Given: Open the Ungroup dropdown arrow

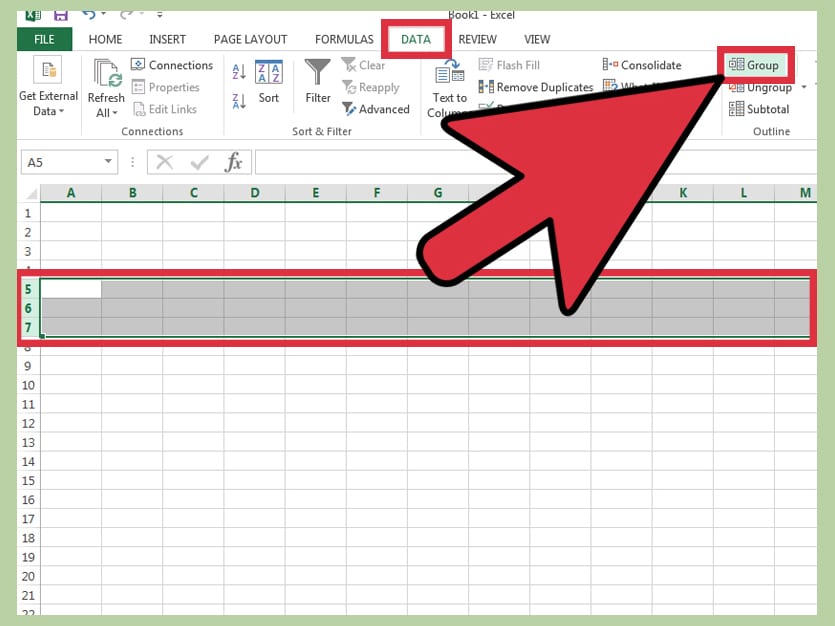Looking at the screenshot, I should pyautogui.click(x=804, y=87).
